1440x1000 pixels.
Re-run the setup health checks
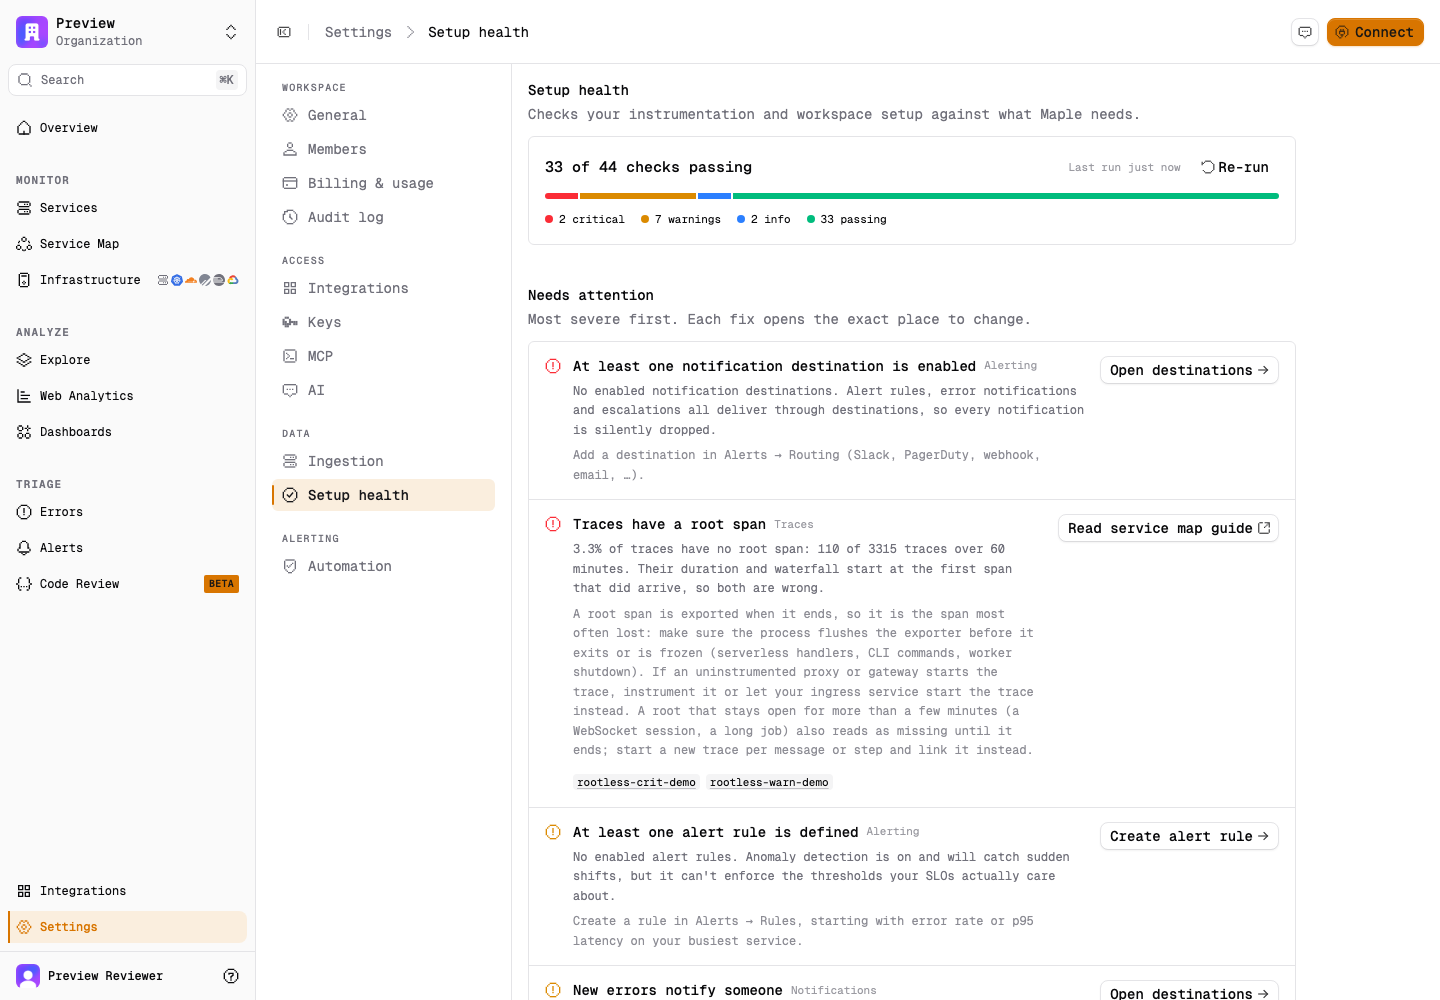tap(1235, 167)
